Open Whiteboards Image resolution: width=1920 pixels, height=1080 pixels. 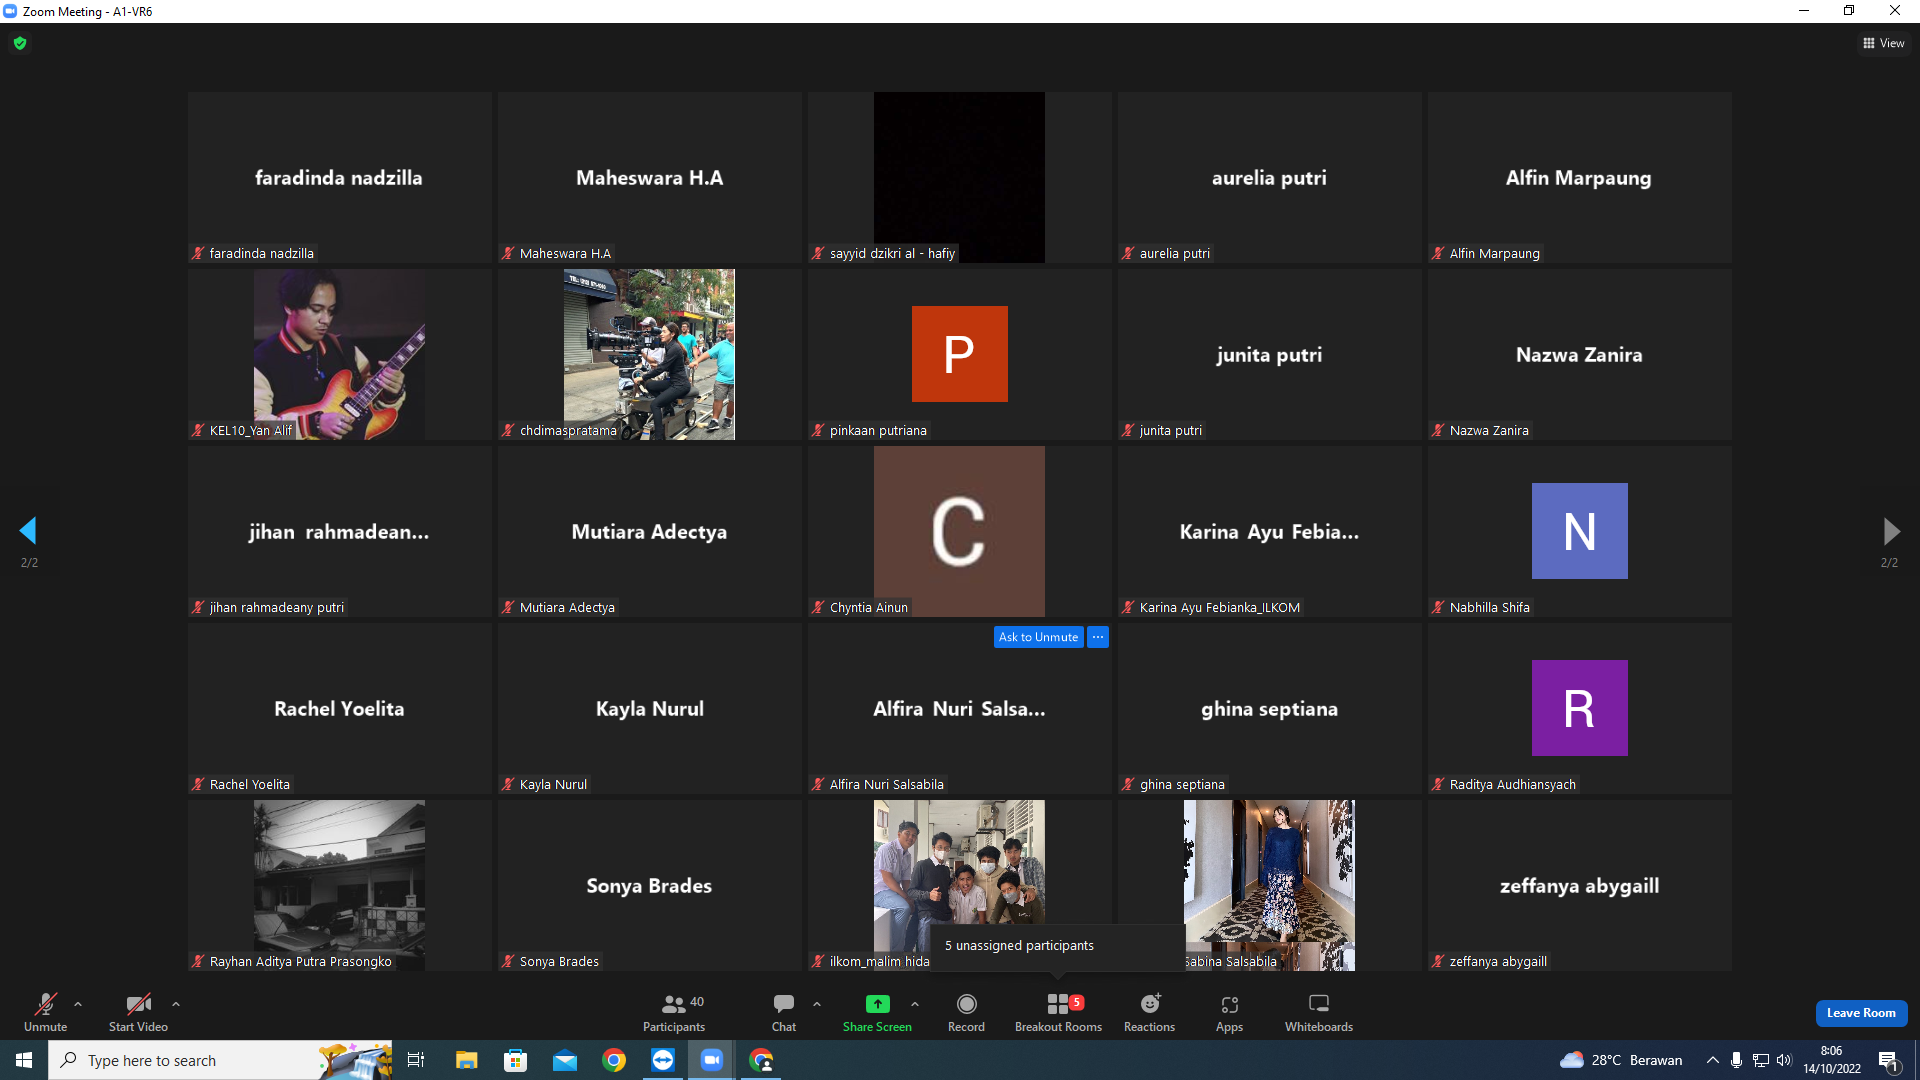pos(1319,1012)
